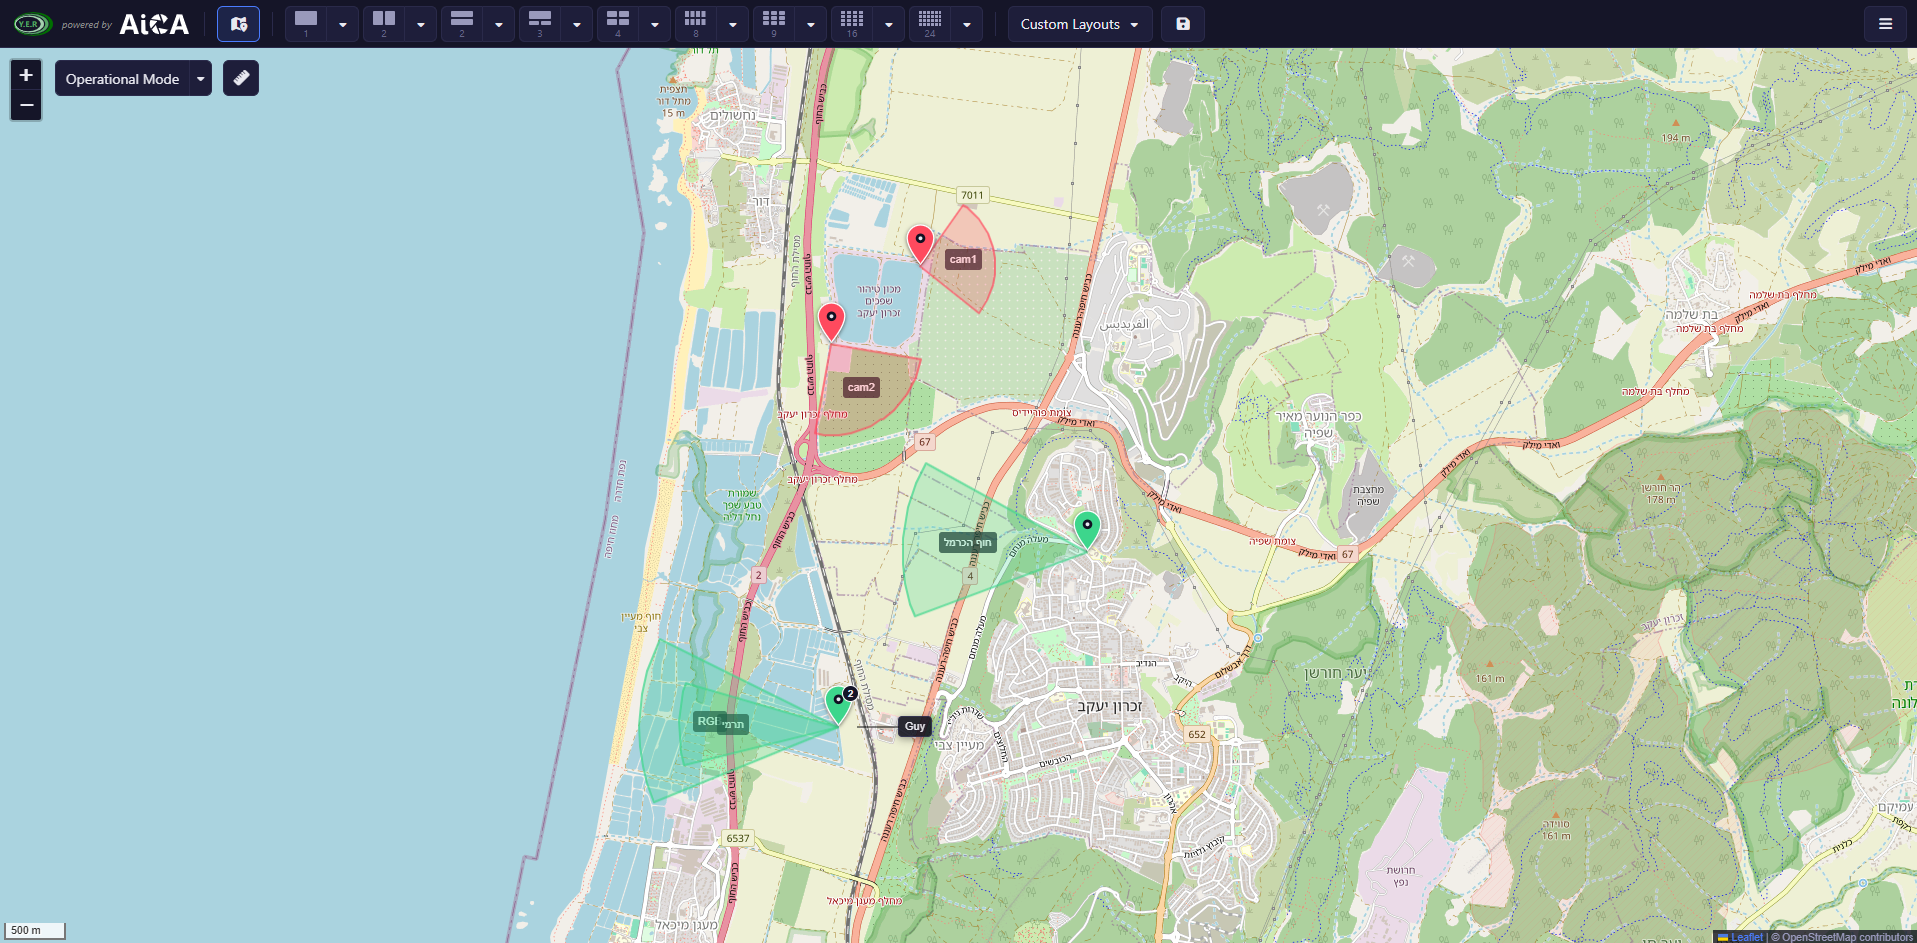Screen dimensions: 1917x943
Task: Expand dropdown arrow beside 9-pane layout
Action: (811, 24)
